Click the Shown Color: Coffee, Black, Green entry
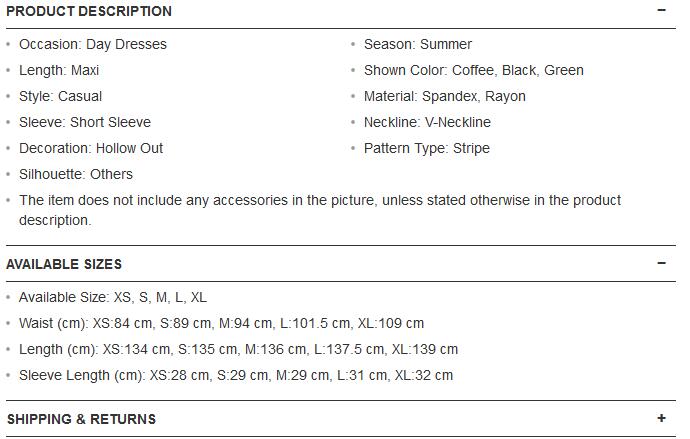The height and width of the screenshot is (439, 690). (474, 70)
